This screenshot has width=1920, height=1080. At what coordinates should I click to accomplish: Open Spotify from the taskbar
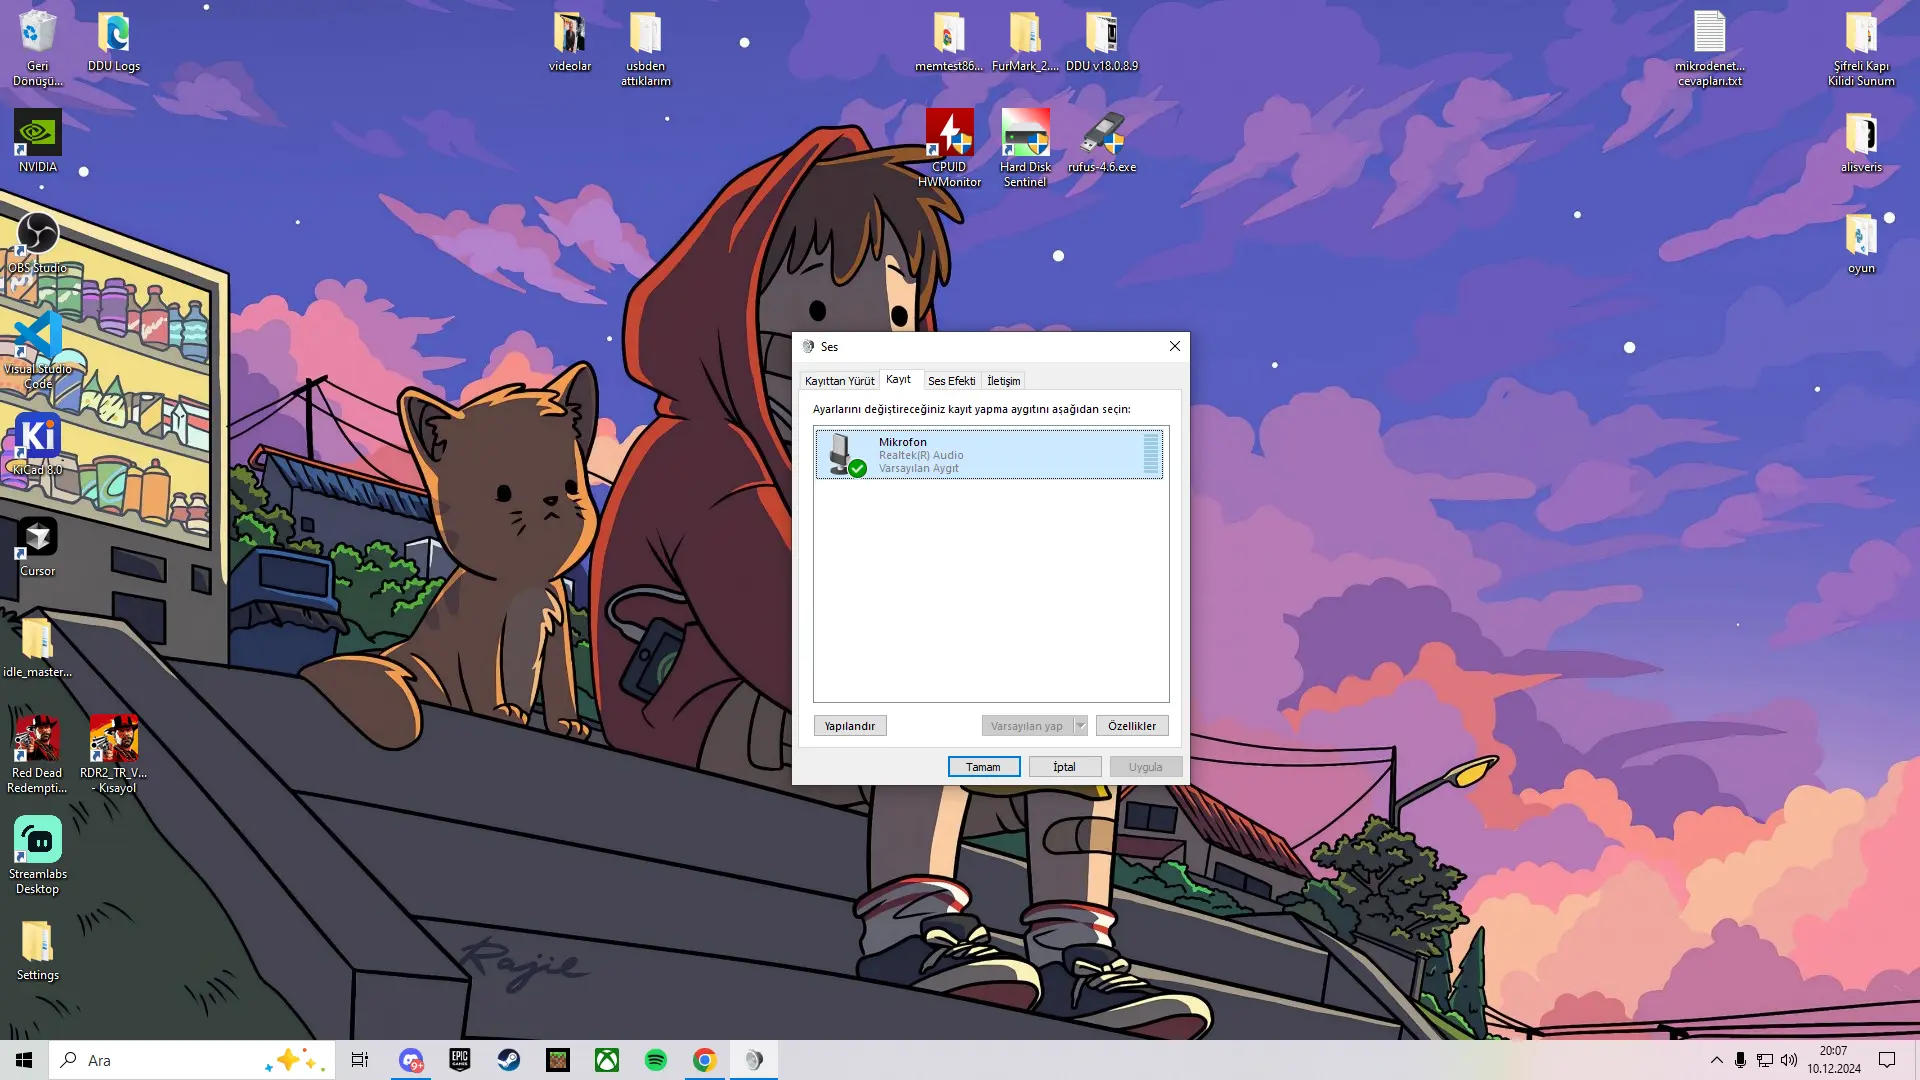(x=656, y=1060)
